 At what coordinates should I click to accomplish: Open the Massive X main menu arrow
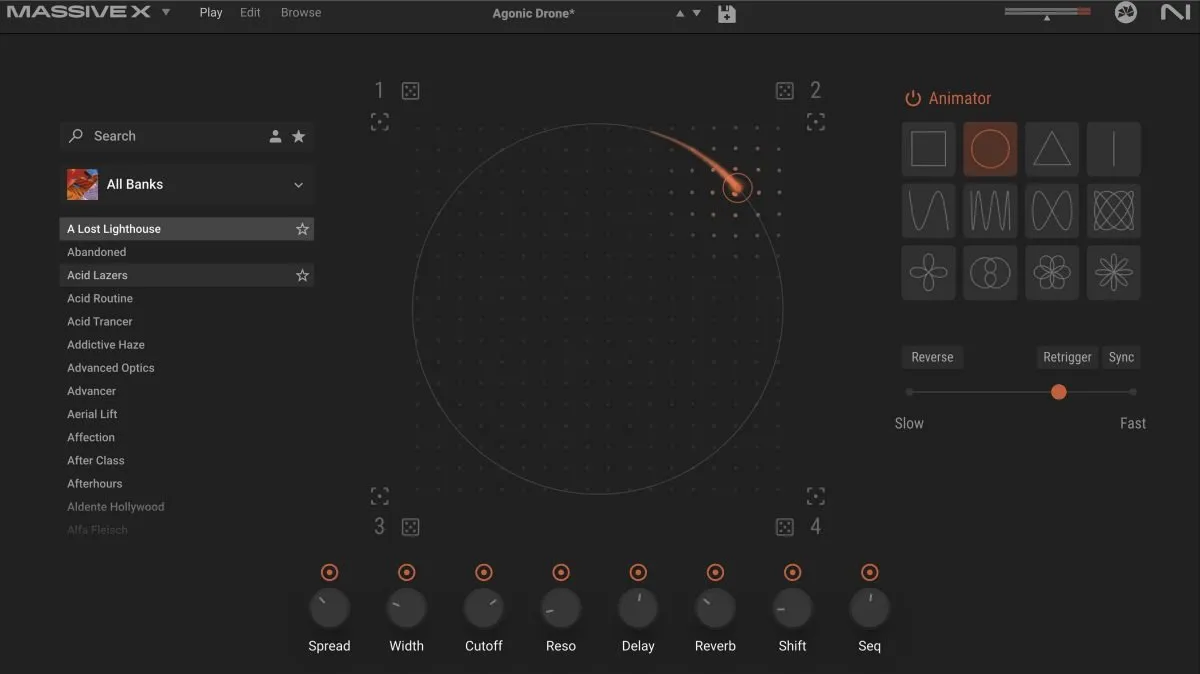click(x=166, y=13)
